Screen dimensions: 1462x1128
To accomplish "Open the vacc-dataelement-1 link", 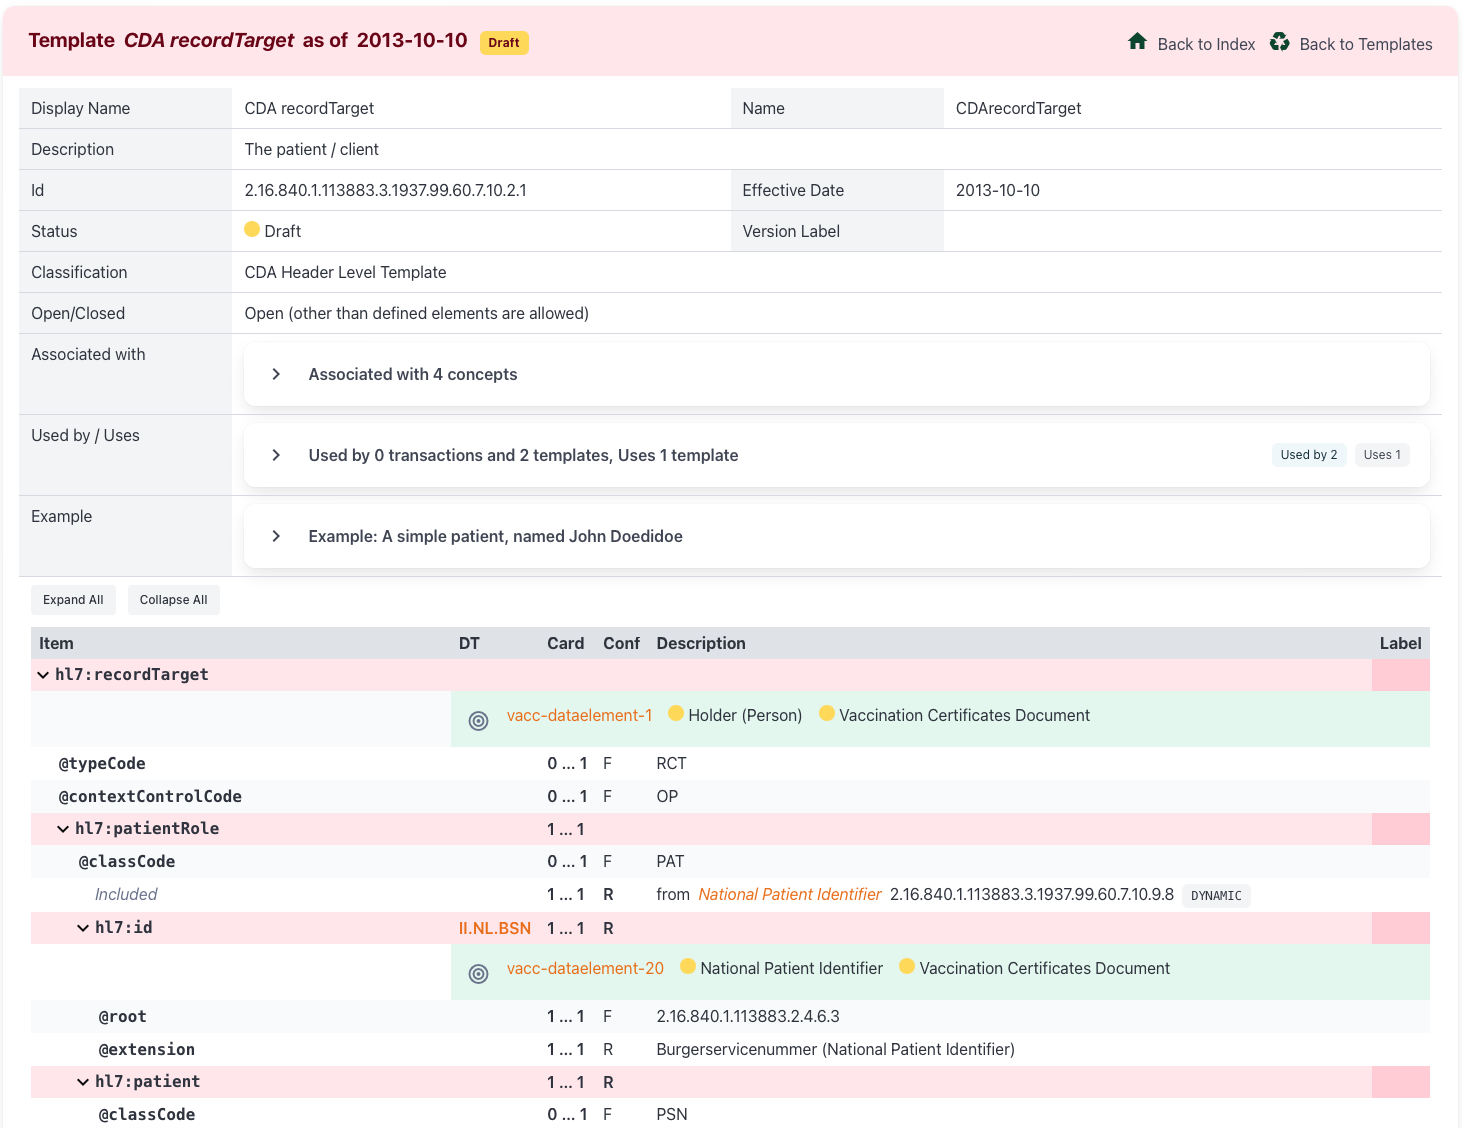I will tap(579, 716).
